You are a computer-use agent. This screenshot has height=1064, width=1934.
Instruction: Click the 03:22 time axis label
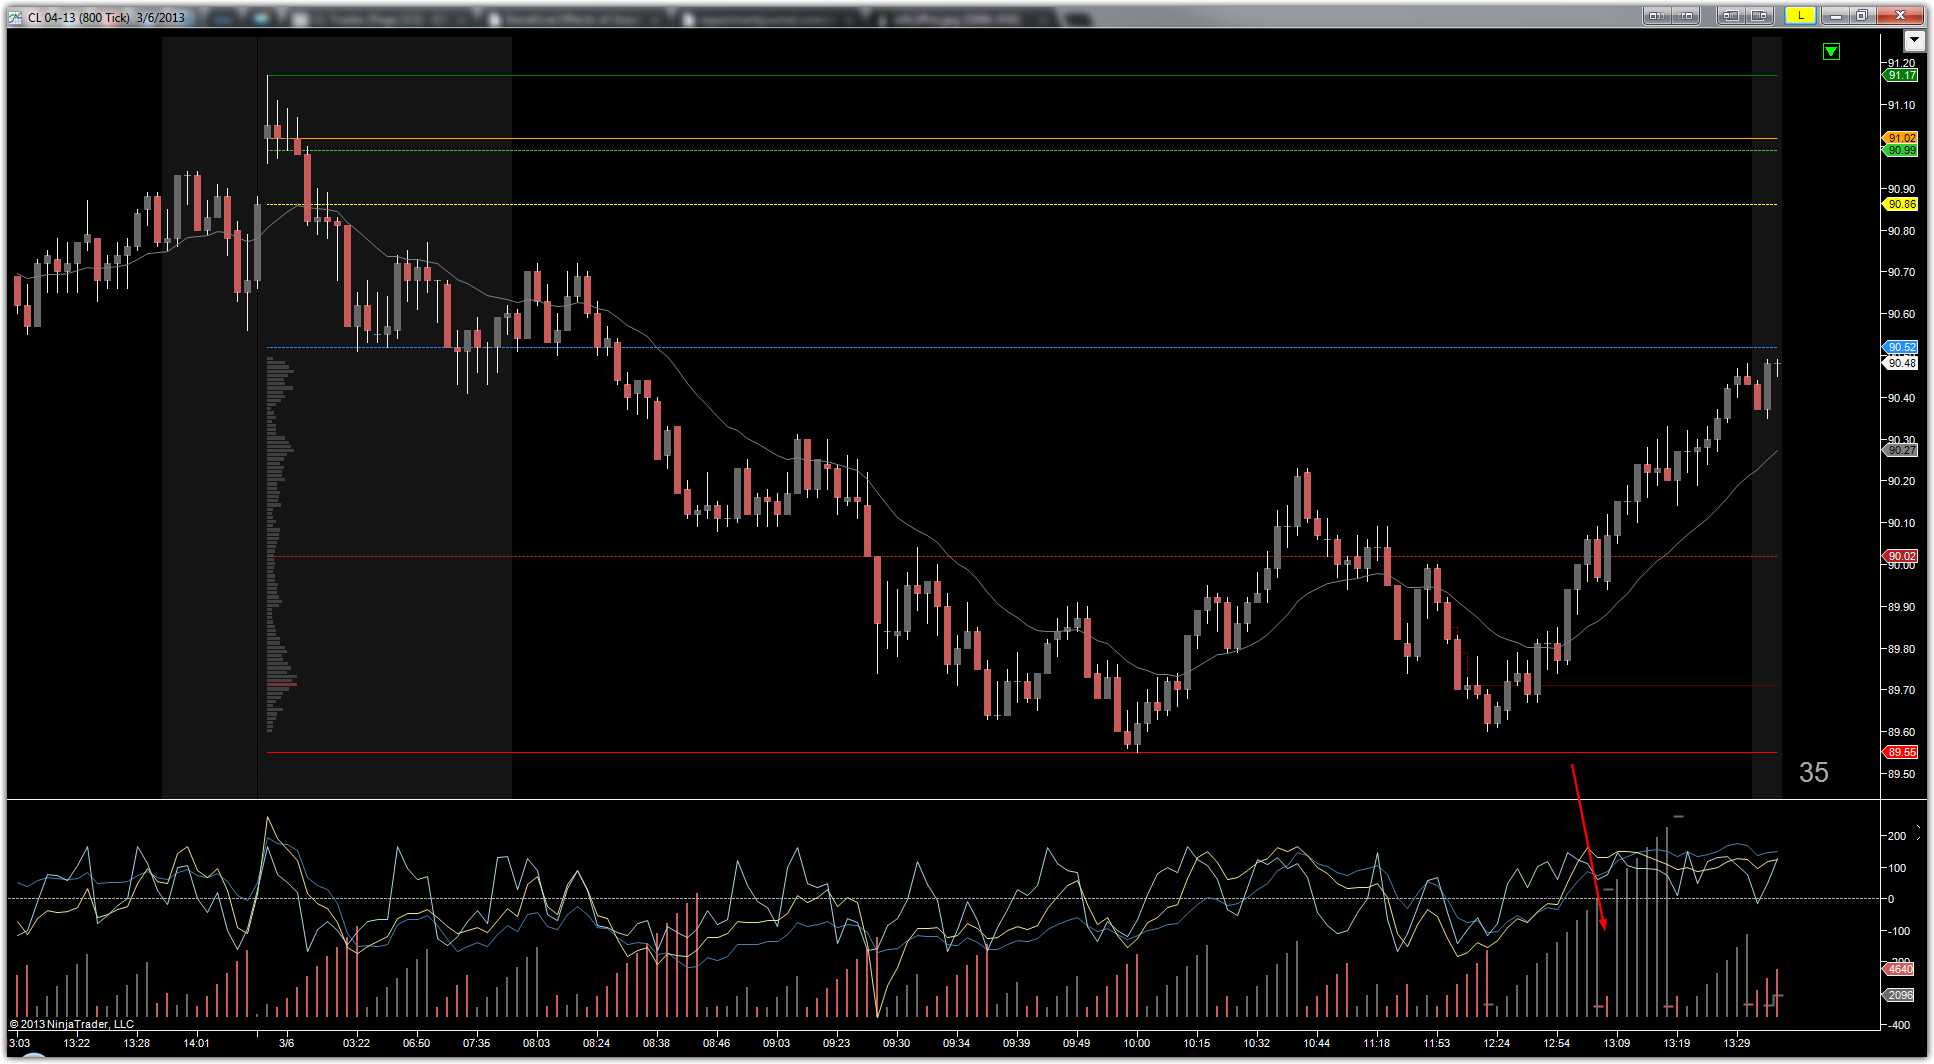point(357,1043)
